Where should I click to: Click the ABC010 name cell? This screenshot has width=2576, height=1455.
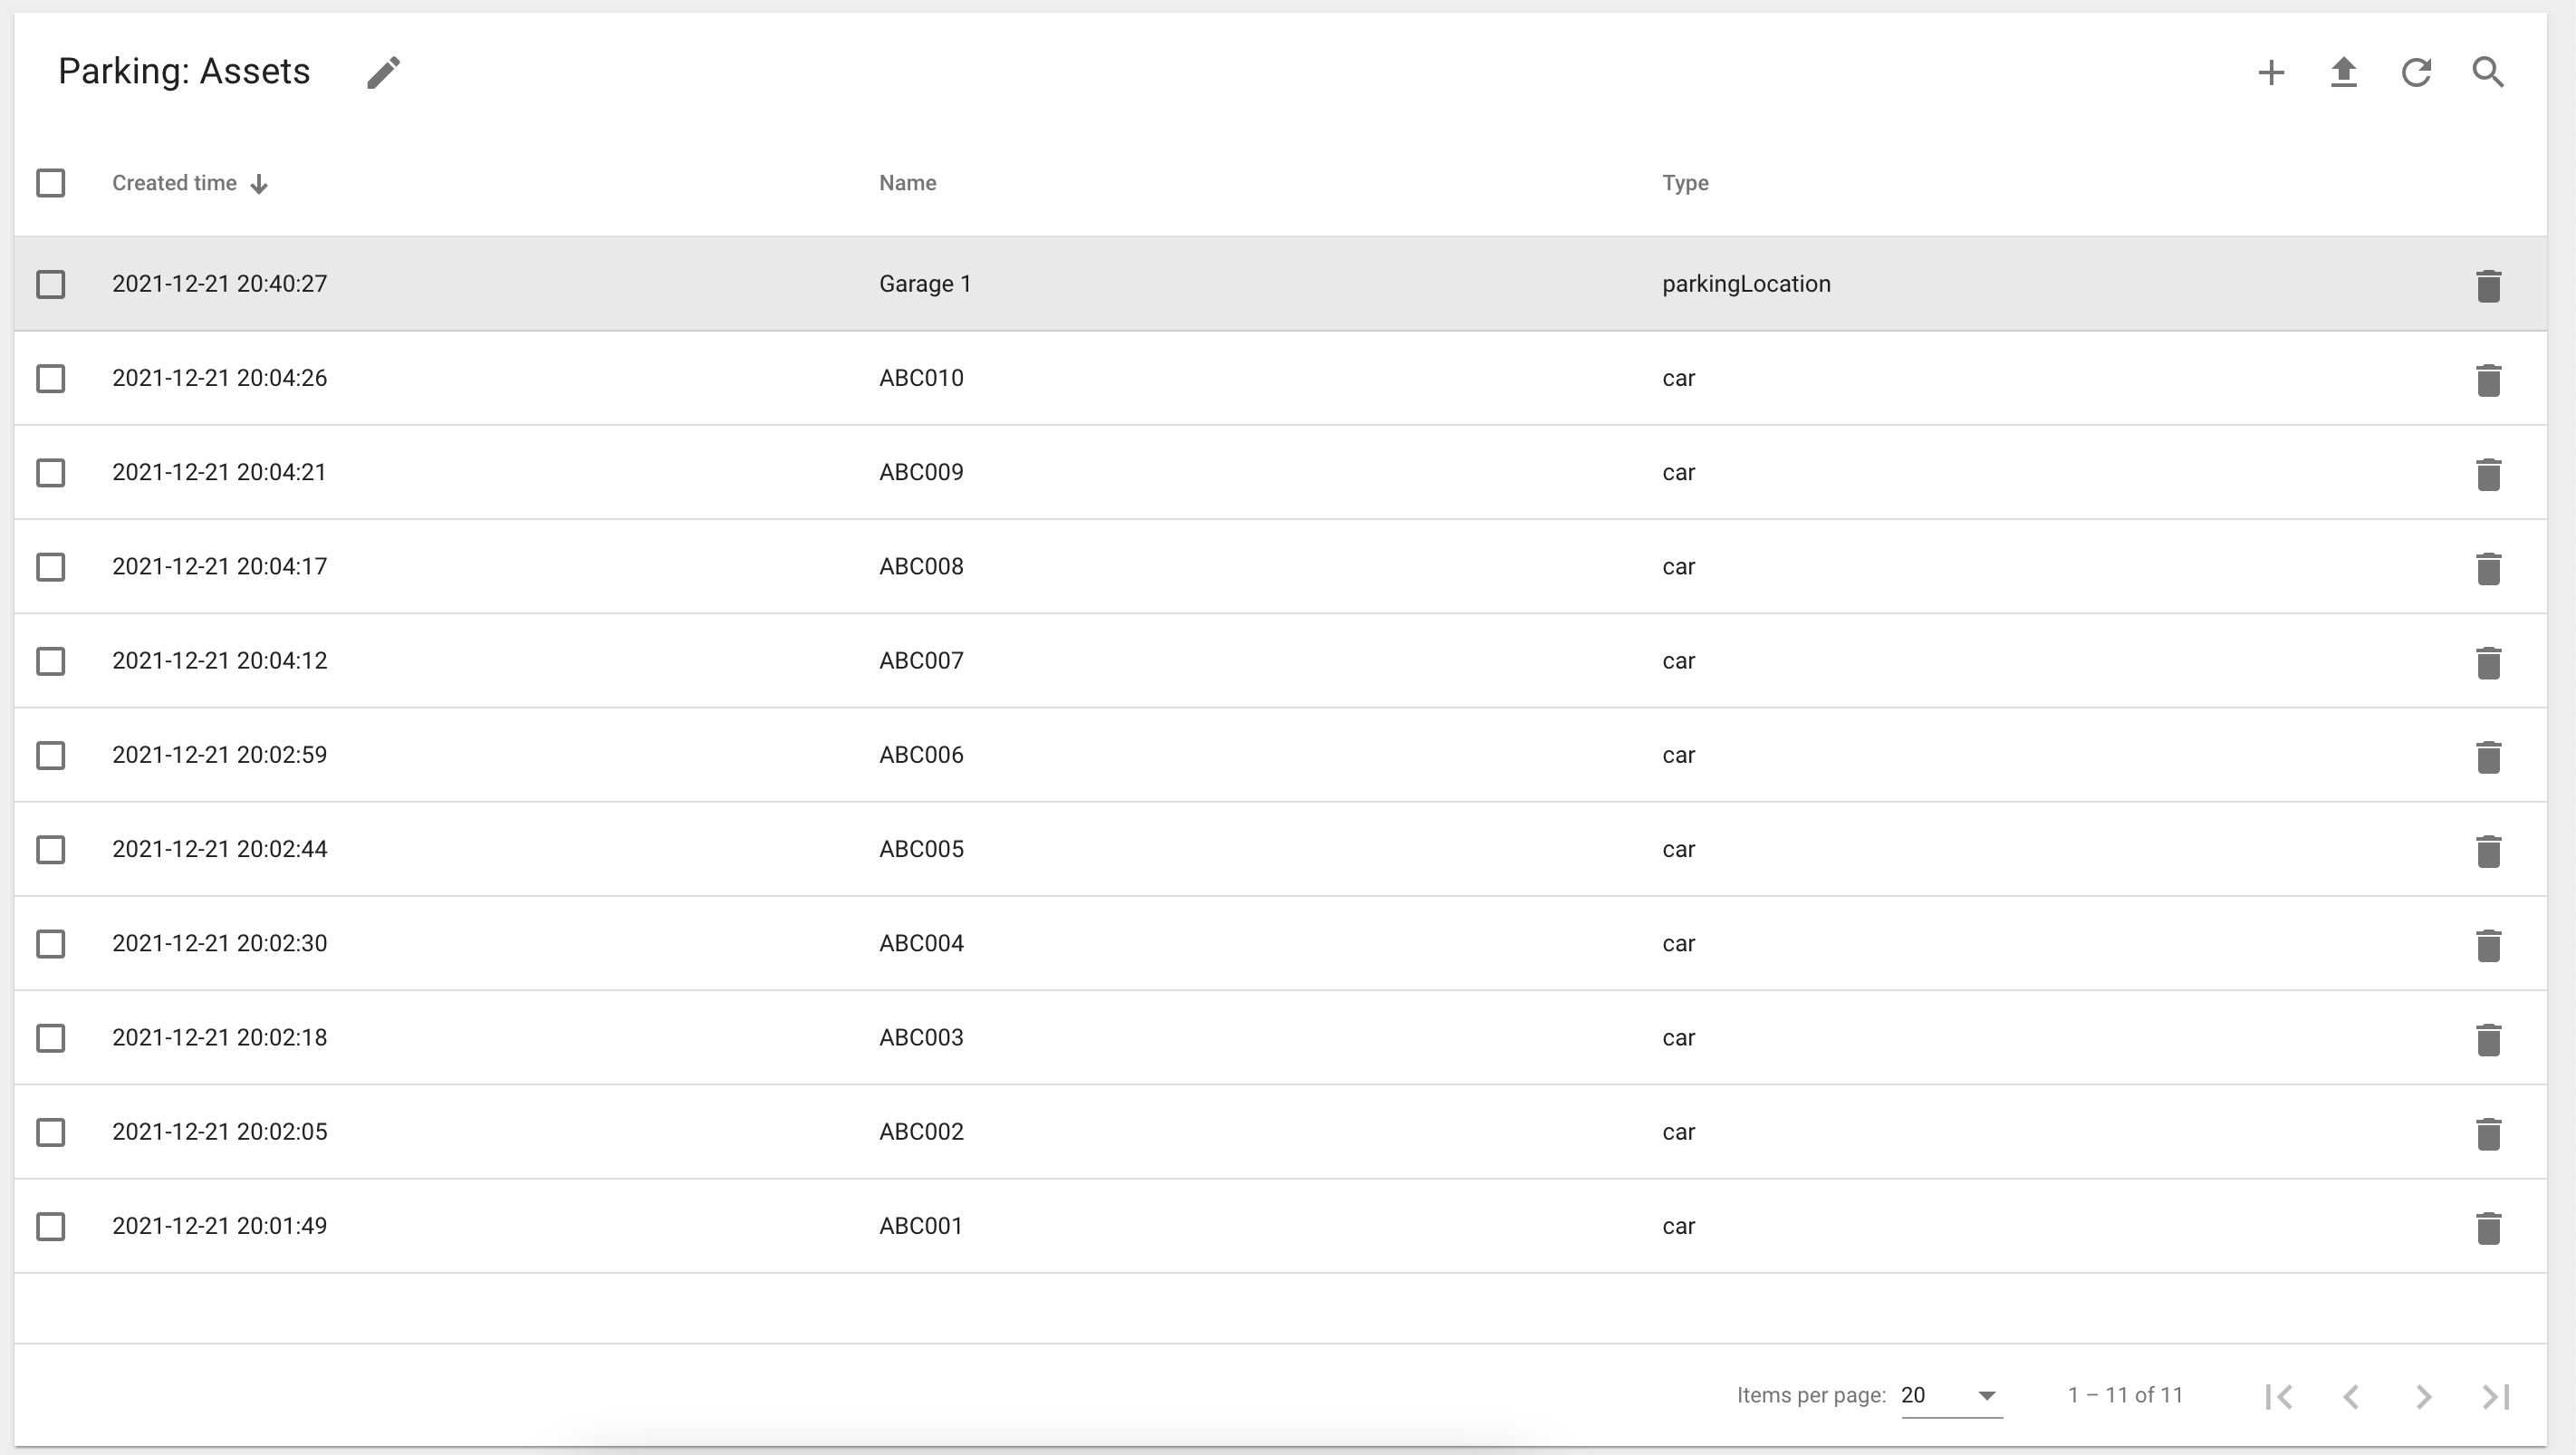point(921,378)
